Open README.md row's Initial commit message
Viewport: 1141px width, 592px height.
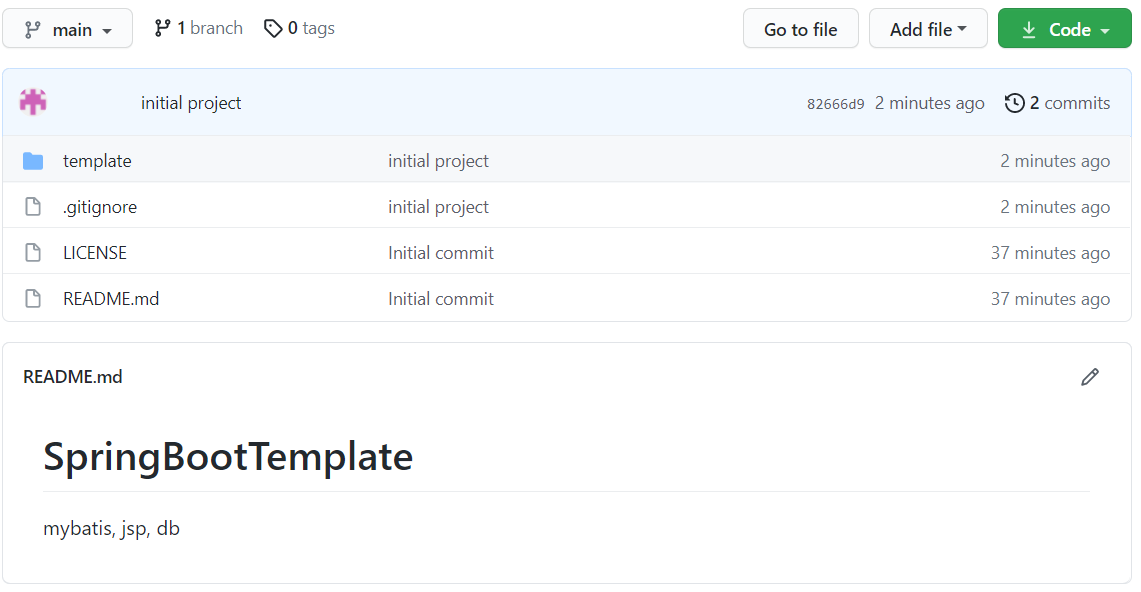pyautogui.click(x=440, y=299)
